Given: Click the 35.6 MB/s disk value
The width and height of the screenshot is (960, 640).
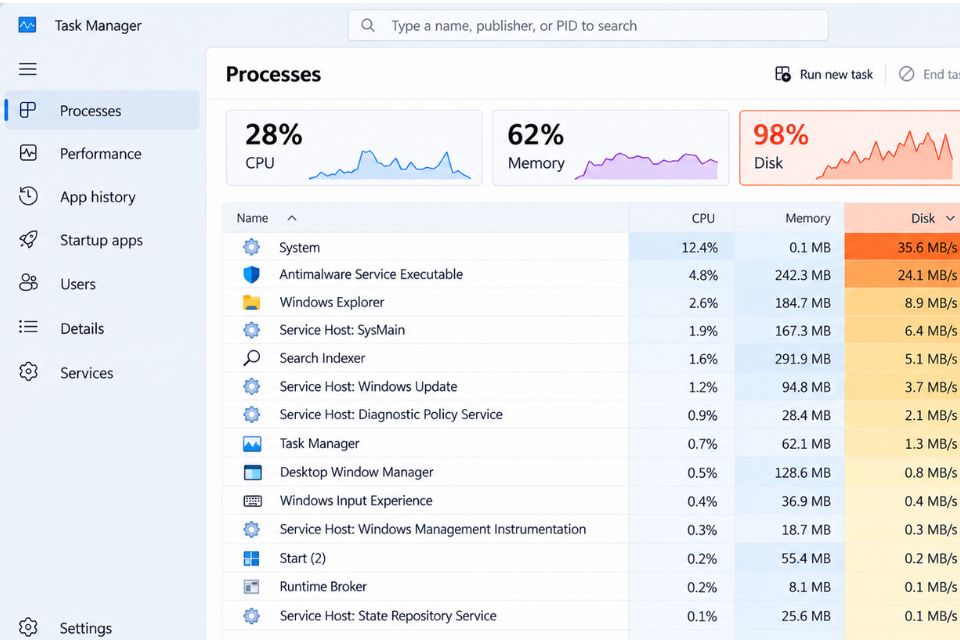Looking at the screenshot, I should 927,247.
